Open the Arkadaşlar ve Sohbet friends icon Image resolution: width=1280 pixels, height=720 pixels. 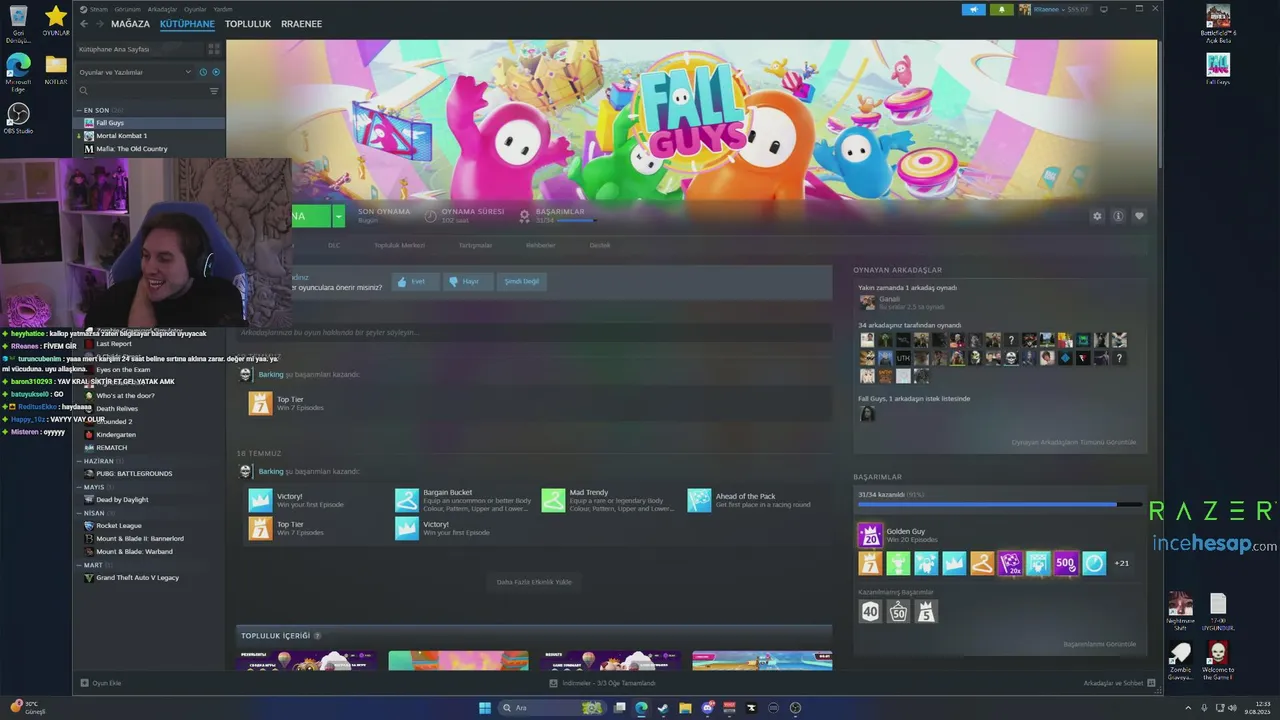(x=1151, y=683)
